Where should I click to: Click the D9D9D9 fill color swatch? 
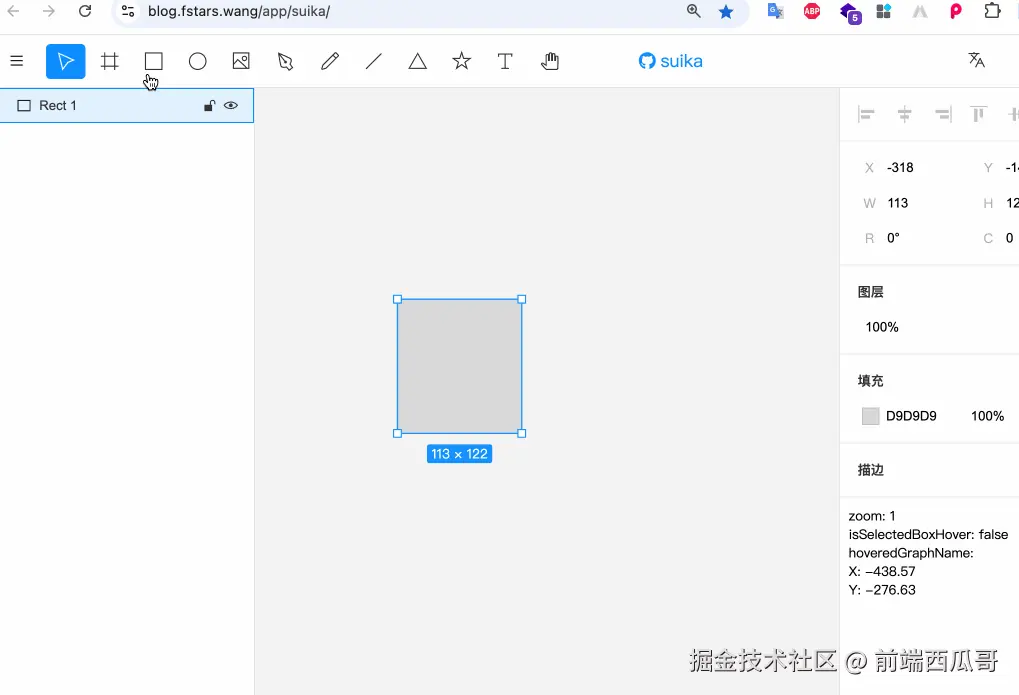pos(869,416)
